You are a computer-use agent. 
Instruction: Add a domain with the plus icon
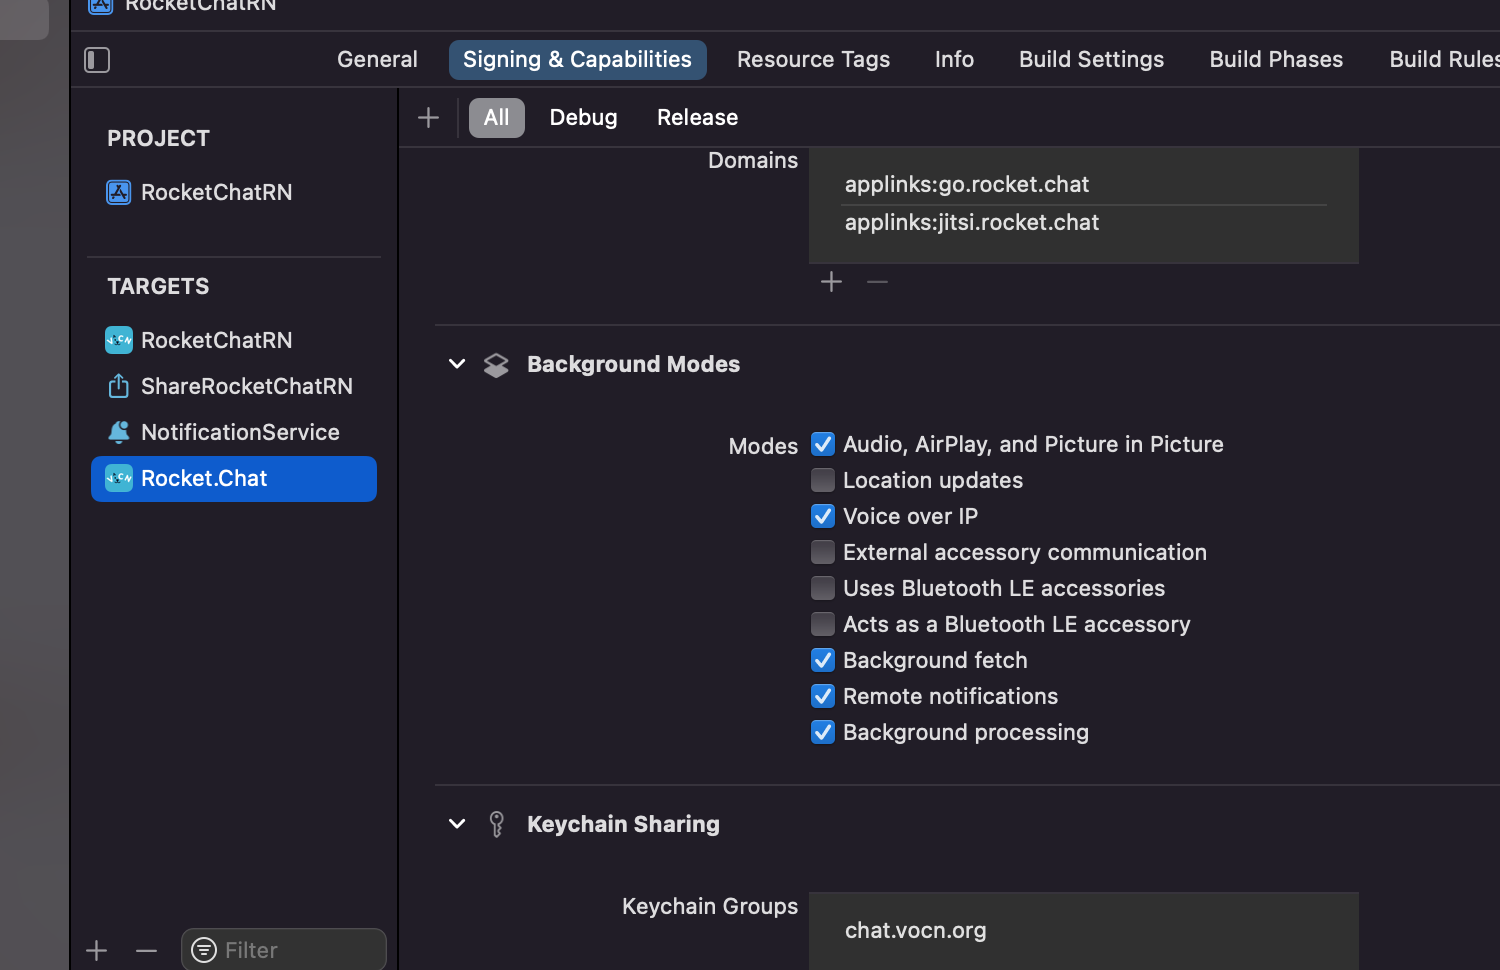point(831,282)
